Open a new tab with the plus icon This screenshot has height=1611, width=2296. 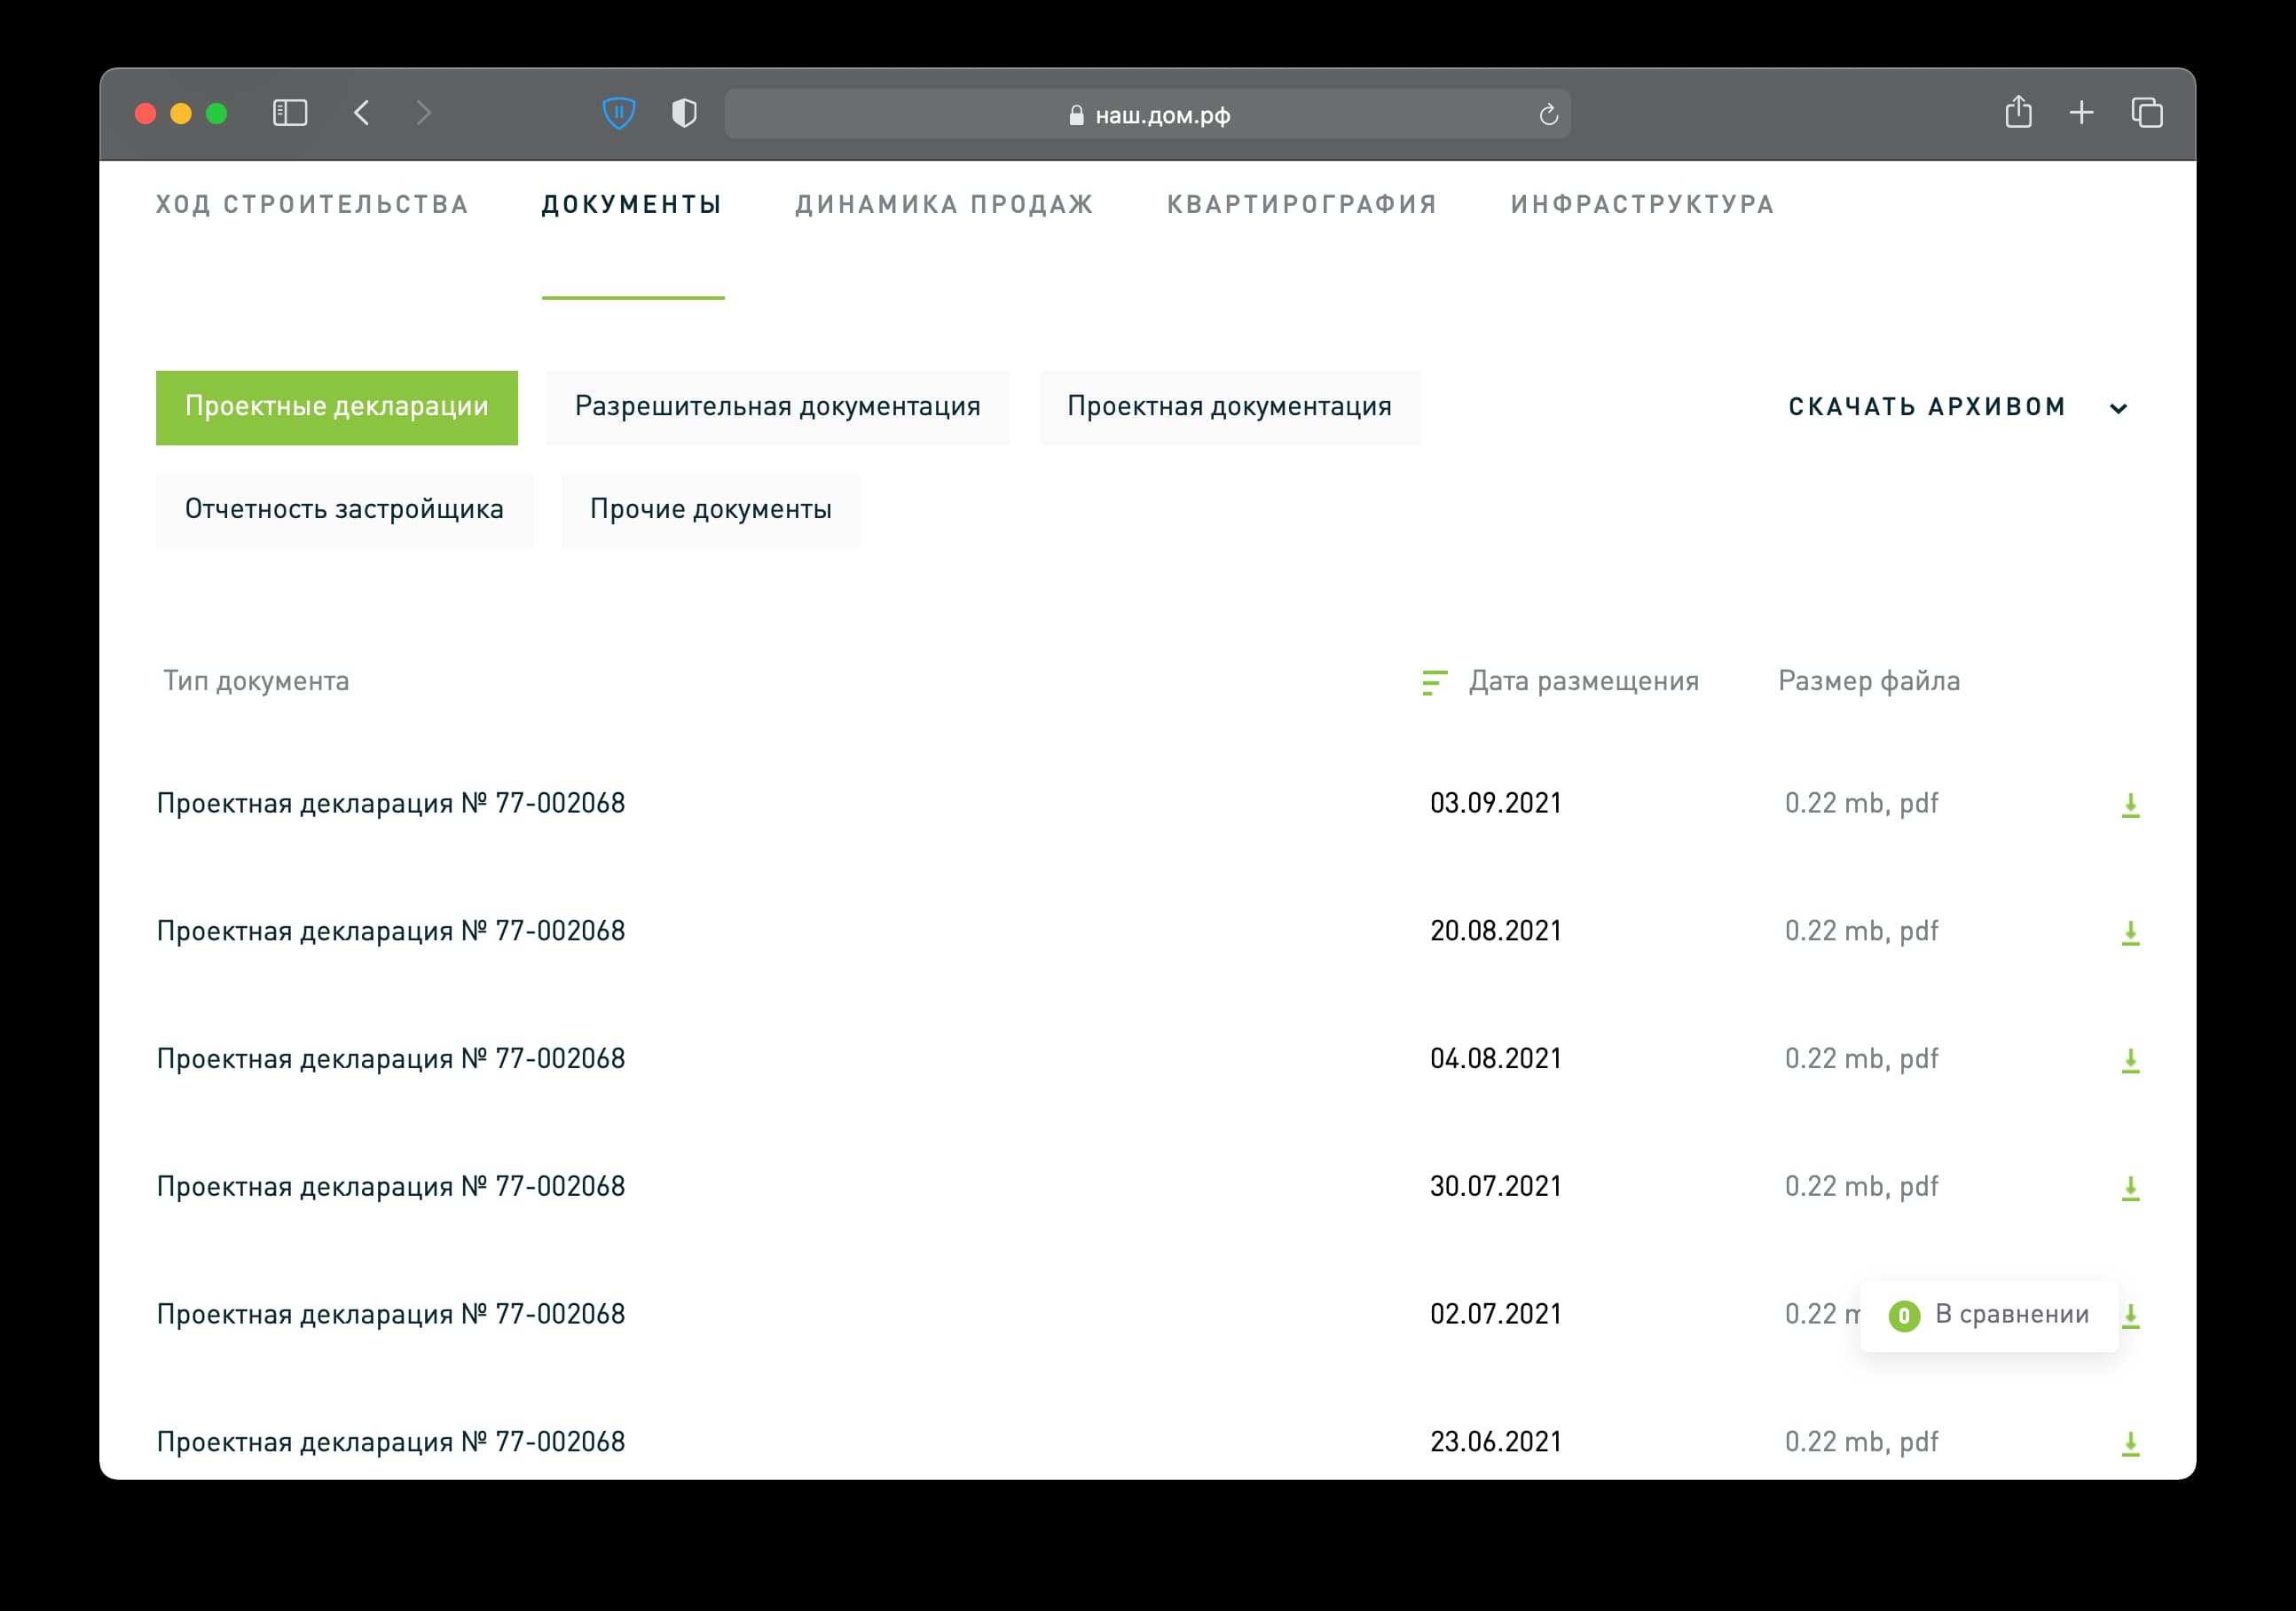(2082, 113)
